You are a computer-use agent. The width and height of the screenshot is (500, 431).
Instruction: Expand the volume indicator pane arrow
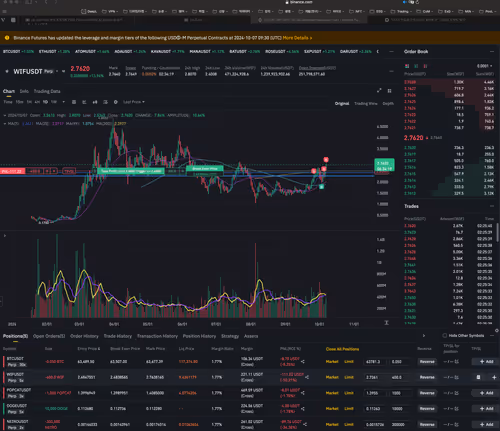click(5, 236)
